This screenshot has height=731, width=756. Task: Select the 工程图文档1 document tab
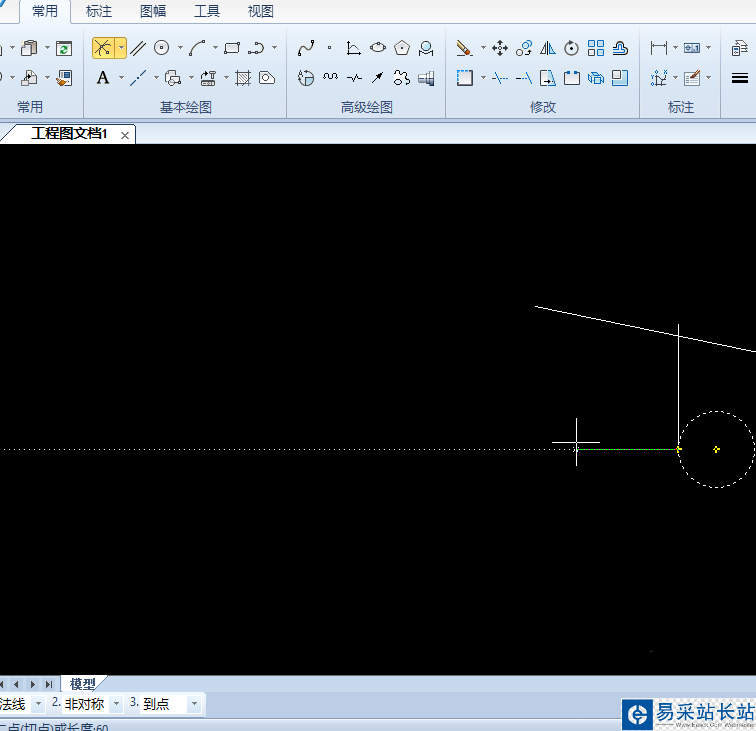[x=69, y=134]
